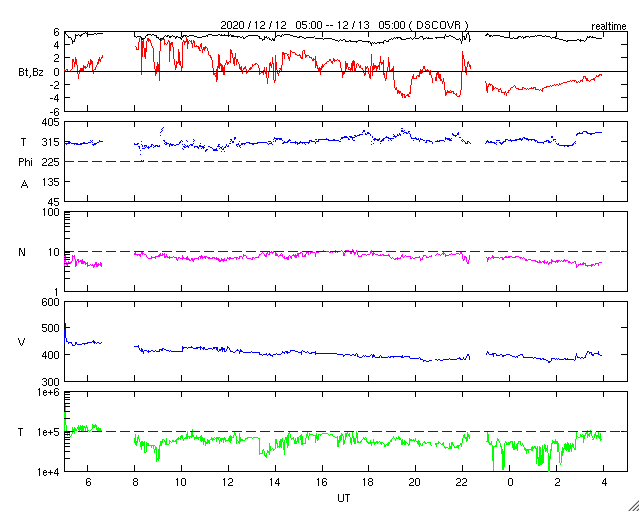Click the "18" hour tick on UT axis

click(369, 483)
